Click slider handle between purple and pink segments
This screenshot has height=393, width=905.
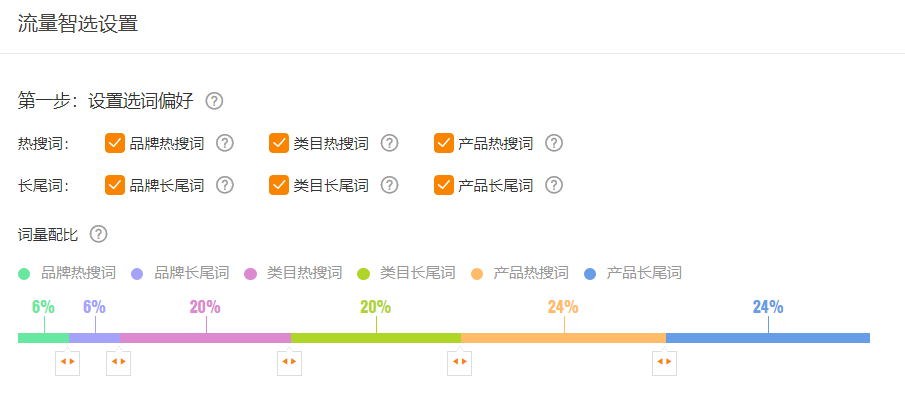tap(118, 362)
